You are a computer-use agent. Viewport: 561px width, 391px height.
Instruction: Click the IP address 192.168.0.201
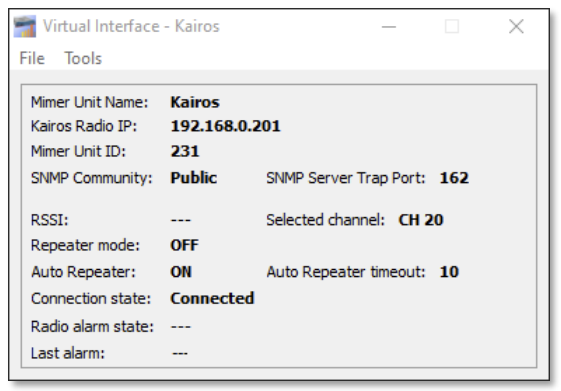[x=225, y=126]
